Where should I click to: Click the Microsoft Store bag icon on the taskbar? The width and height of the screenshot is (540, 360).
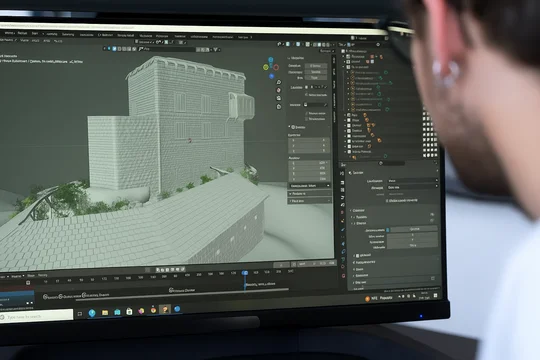pyautogui.click(x=129, y=311)
